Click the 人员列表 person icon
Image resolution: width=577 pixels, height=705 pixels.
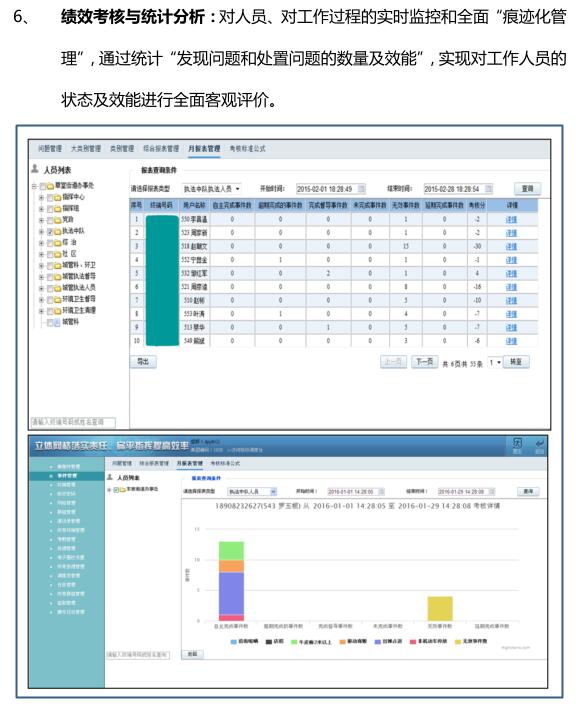[x=35, y=169]
